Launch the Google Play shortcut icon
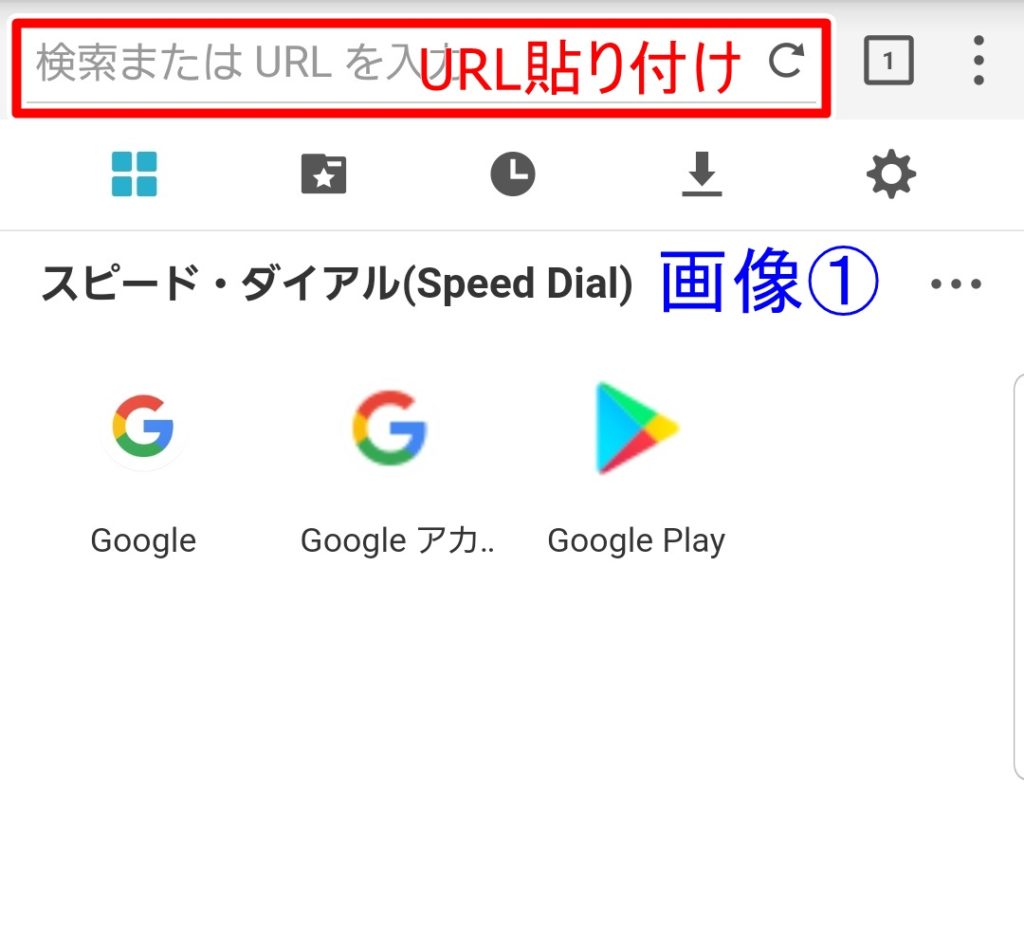Image resolution: width=1024 pixels, height=932 pixels. (637, 428)
